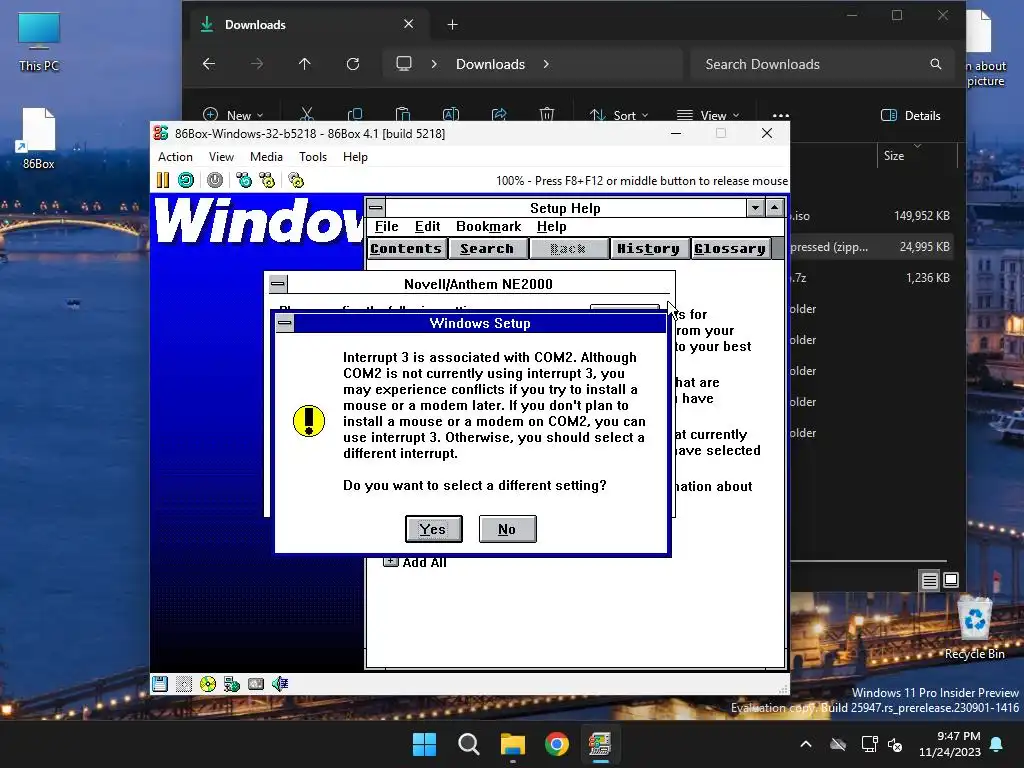
Task: Expand the Add All item in Setup Help
Action: [391, 562]
